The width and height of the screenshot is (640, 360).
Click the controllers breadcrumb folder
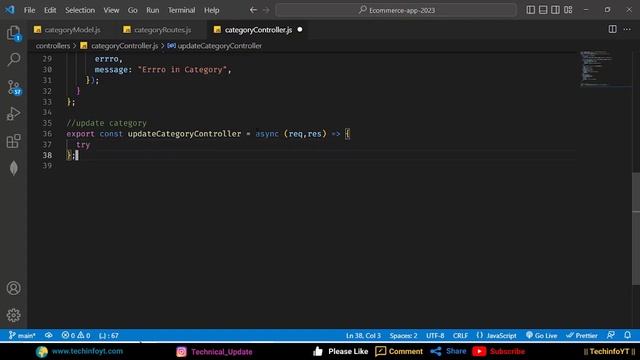[53, 46]
